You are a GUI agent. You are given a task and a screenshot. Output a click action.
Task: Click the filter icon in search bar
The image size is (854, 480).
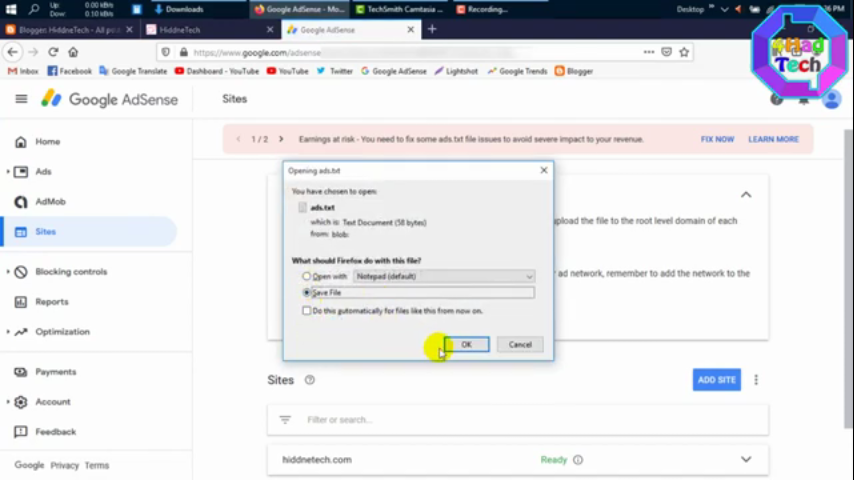285,420
